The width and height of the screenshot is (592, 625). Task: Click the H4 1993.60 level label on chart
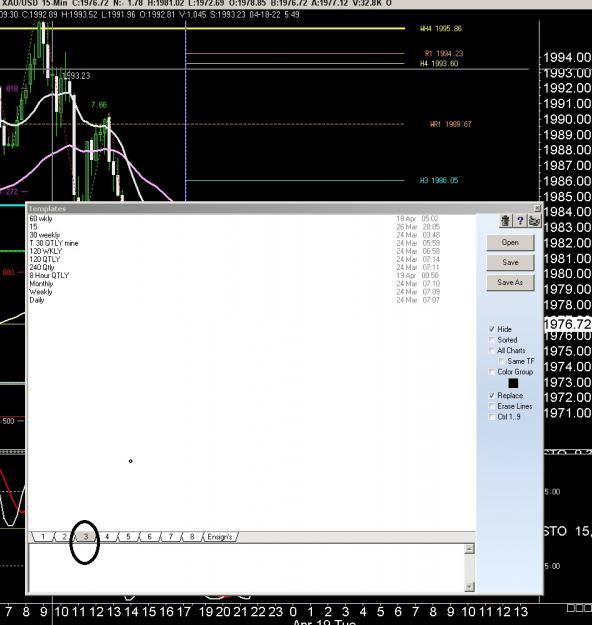pyautogui.click(x=439, y=63)
